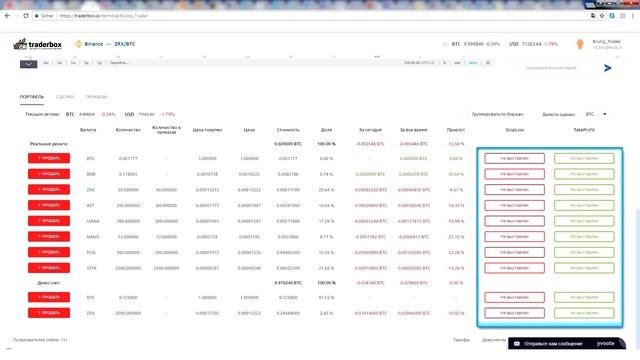Set TakeProfit for the NANO row
The width and height of the screenshot is (640, 360).
pyautogui.click(x=584, y=236)
